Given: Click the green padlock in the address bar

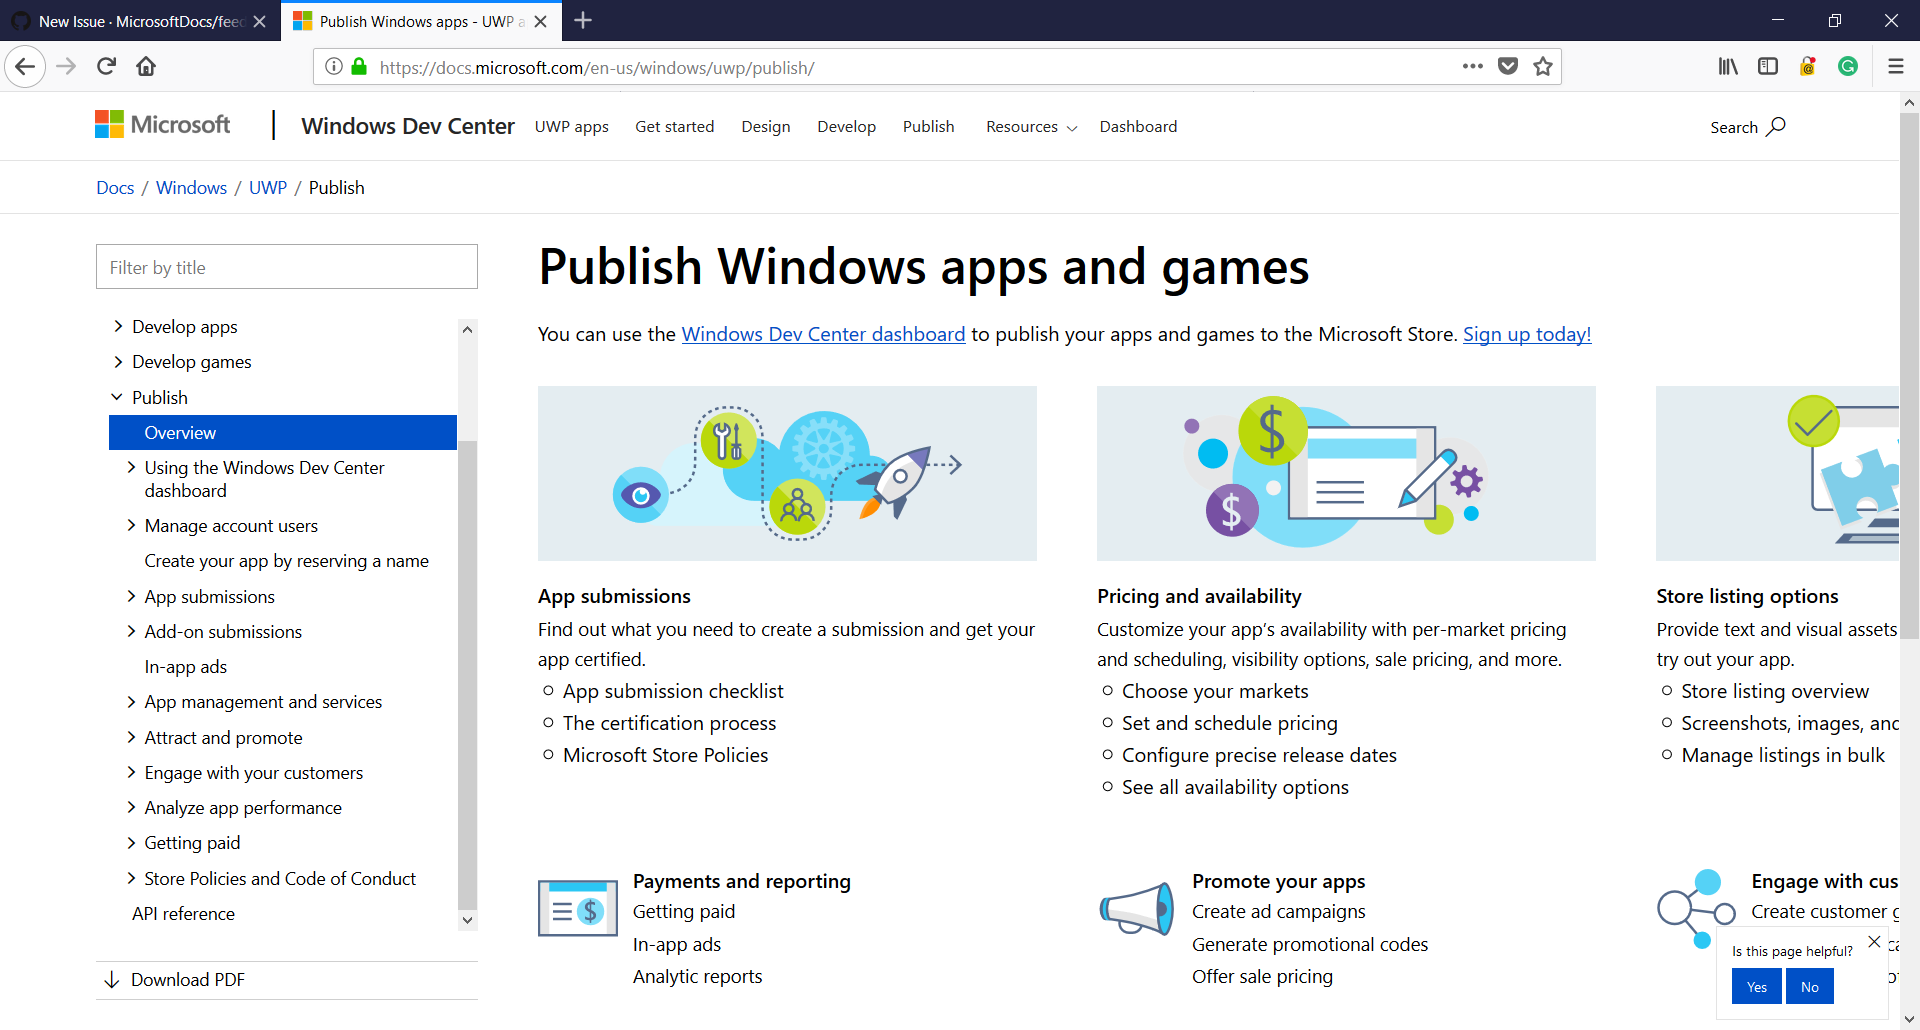Looking at the screenshot, I should point(358,67).
